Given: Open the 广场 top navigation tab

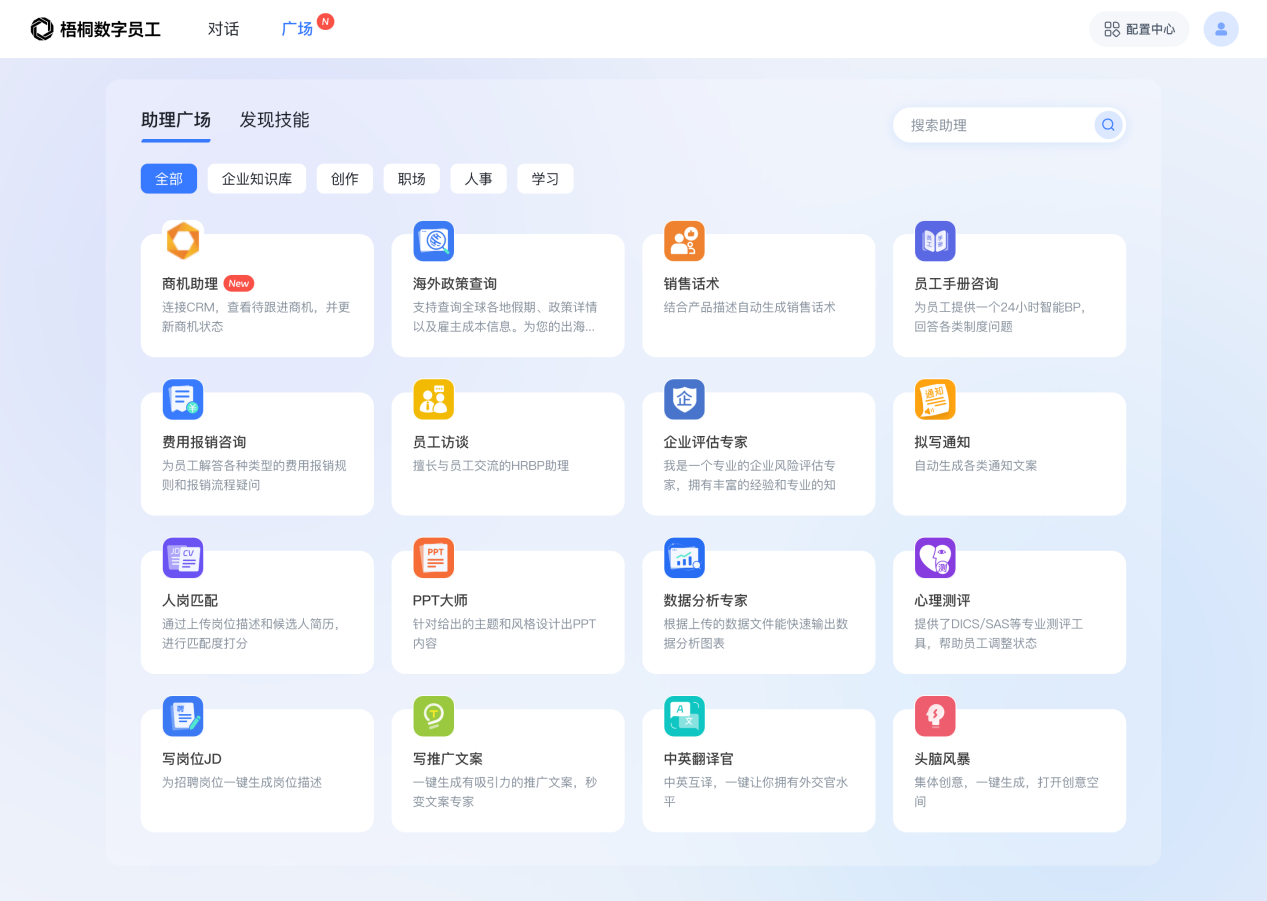Looking at the screenshot, I should pos(297,29).
